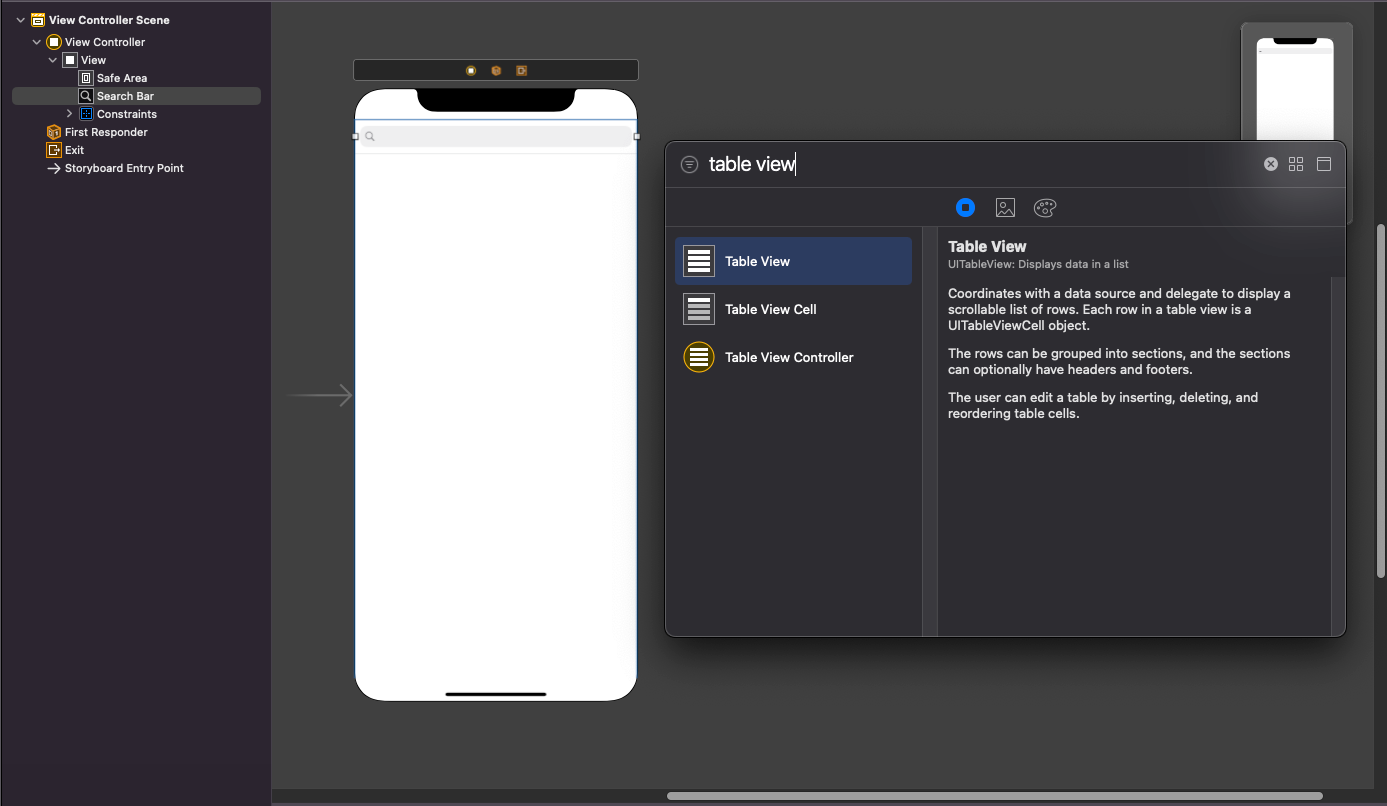Select the Constraints icon in the outline
Image resolution: width=1387 pixels, height=806 pixels.
pyautogui.click(x=86, y=114)
